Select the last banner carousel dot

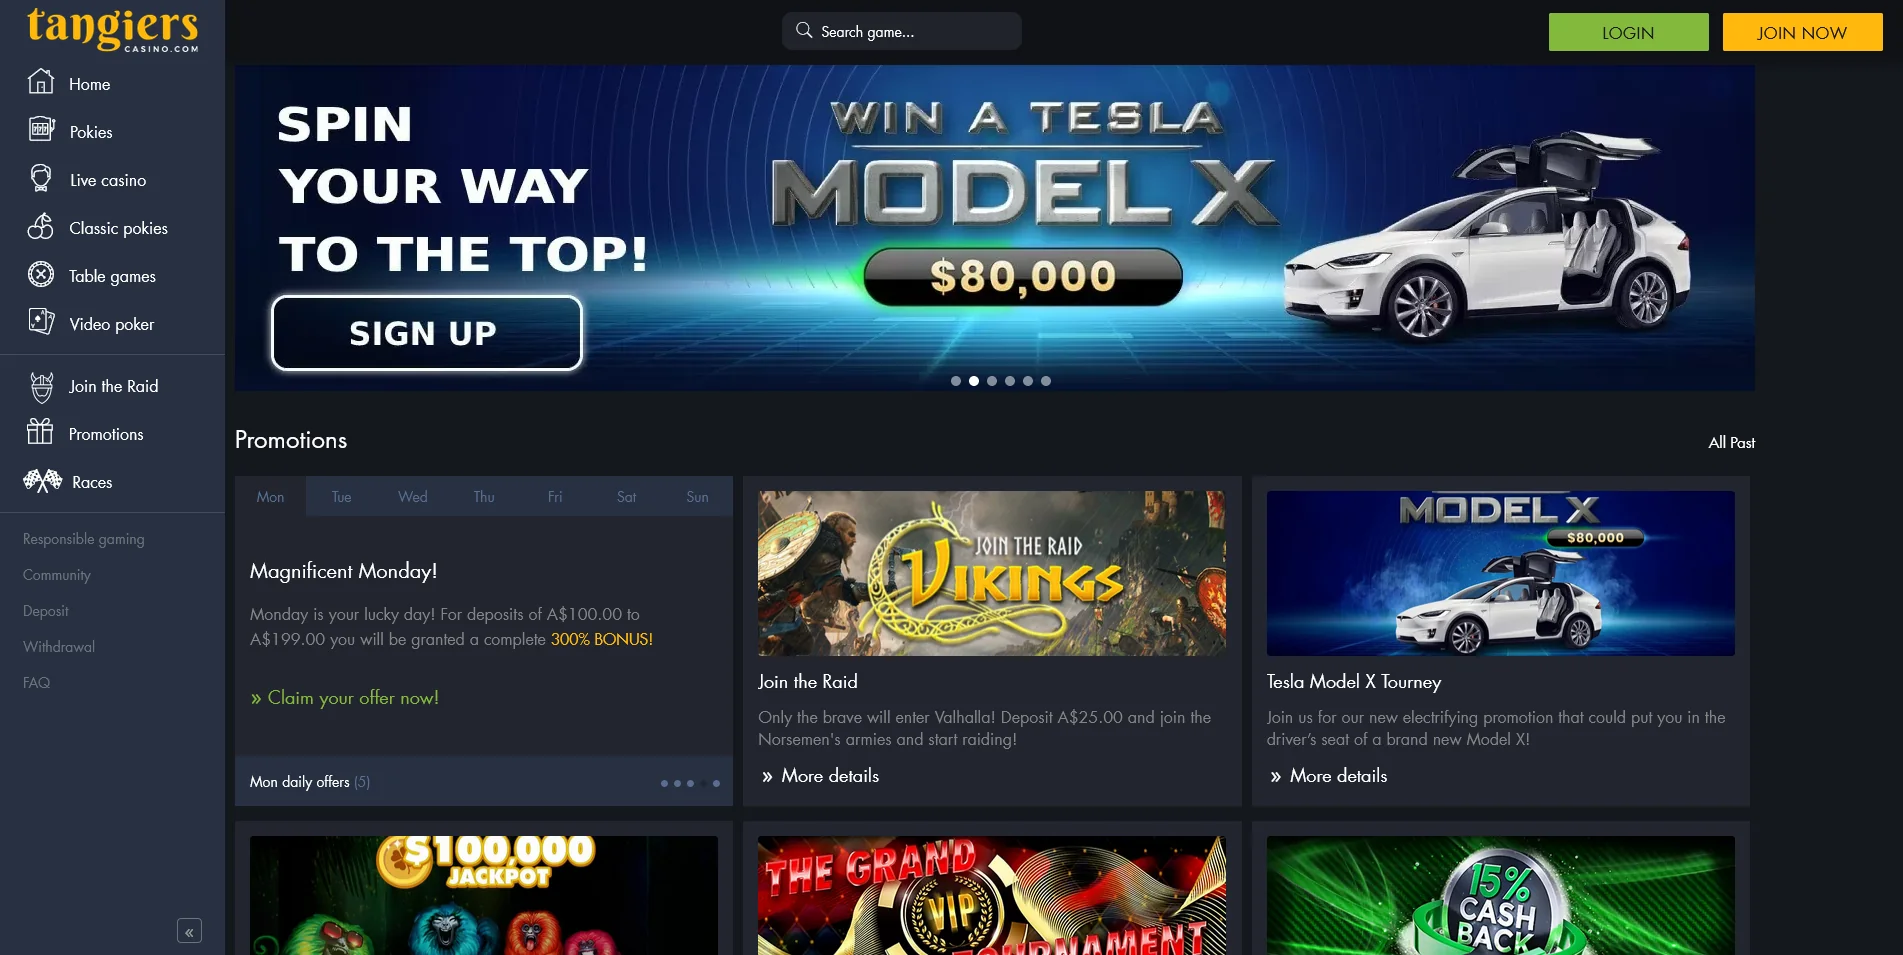pos(1046,381)
